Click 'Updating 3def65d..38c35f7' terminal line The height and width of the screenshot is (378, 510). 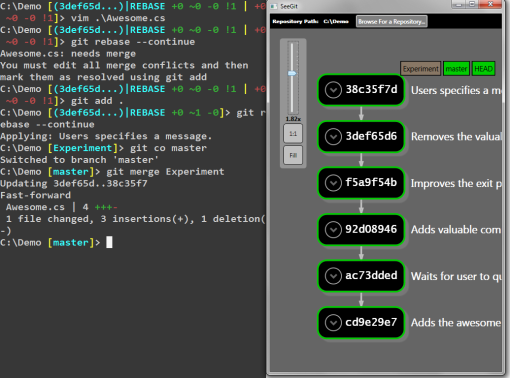click(x=74, y=184)
